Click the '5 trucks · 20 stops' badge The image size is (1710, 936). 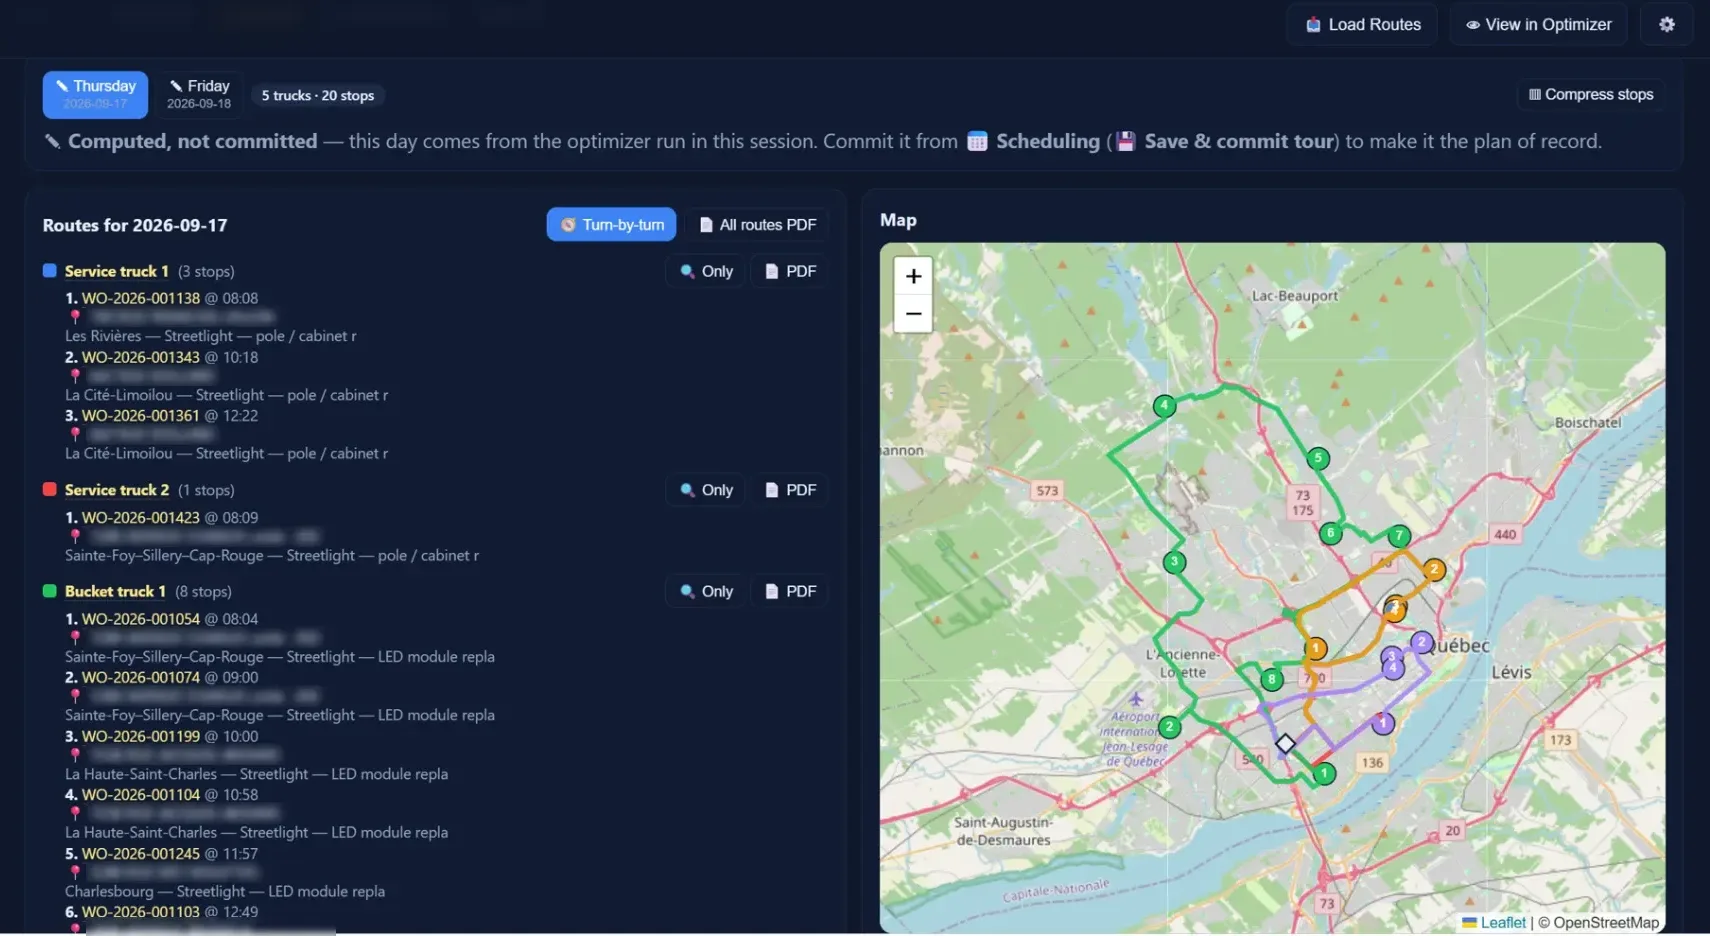318,96
